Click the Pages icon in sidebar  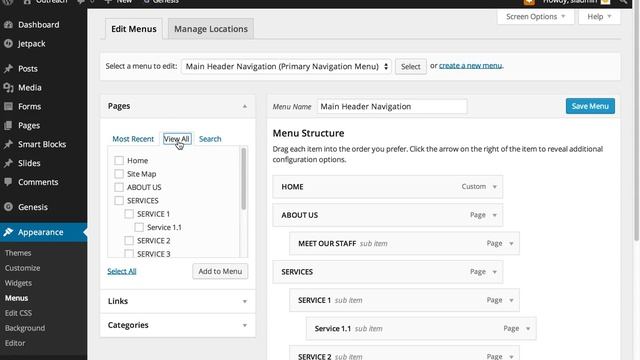[8, 125]
